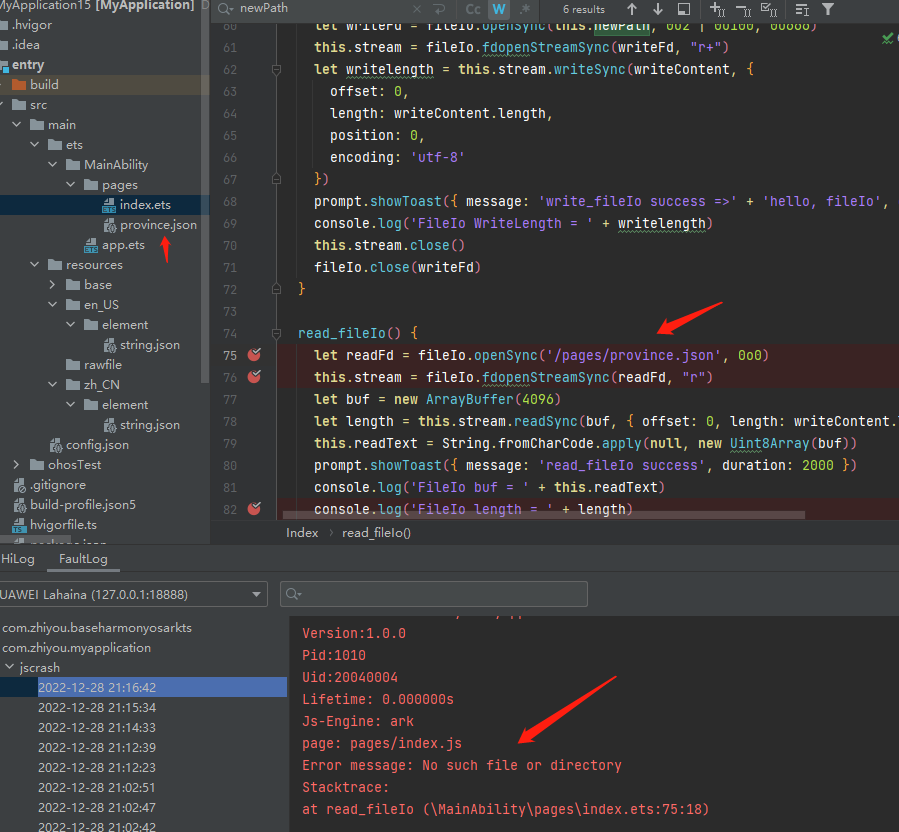
Task: Open app.ets file icon in tree
Action: [x=91, y=245]
